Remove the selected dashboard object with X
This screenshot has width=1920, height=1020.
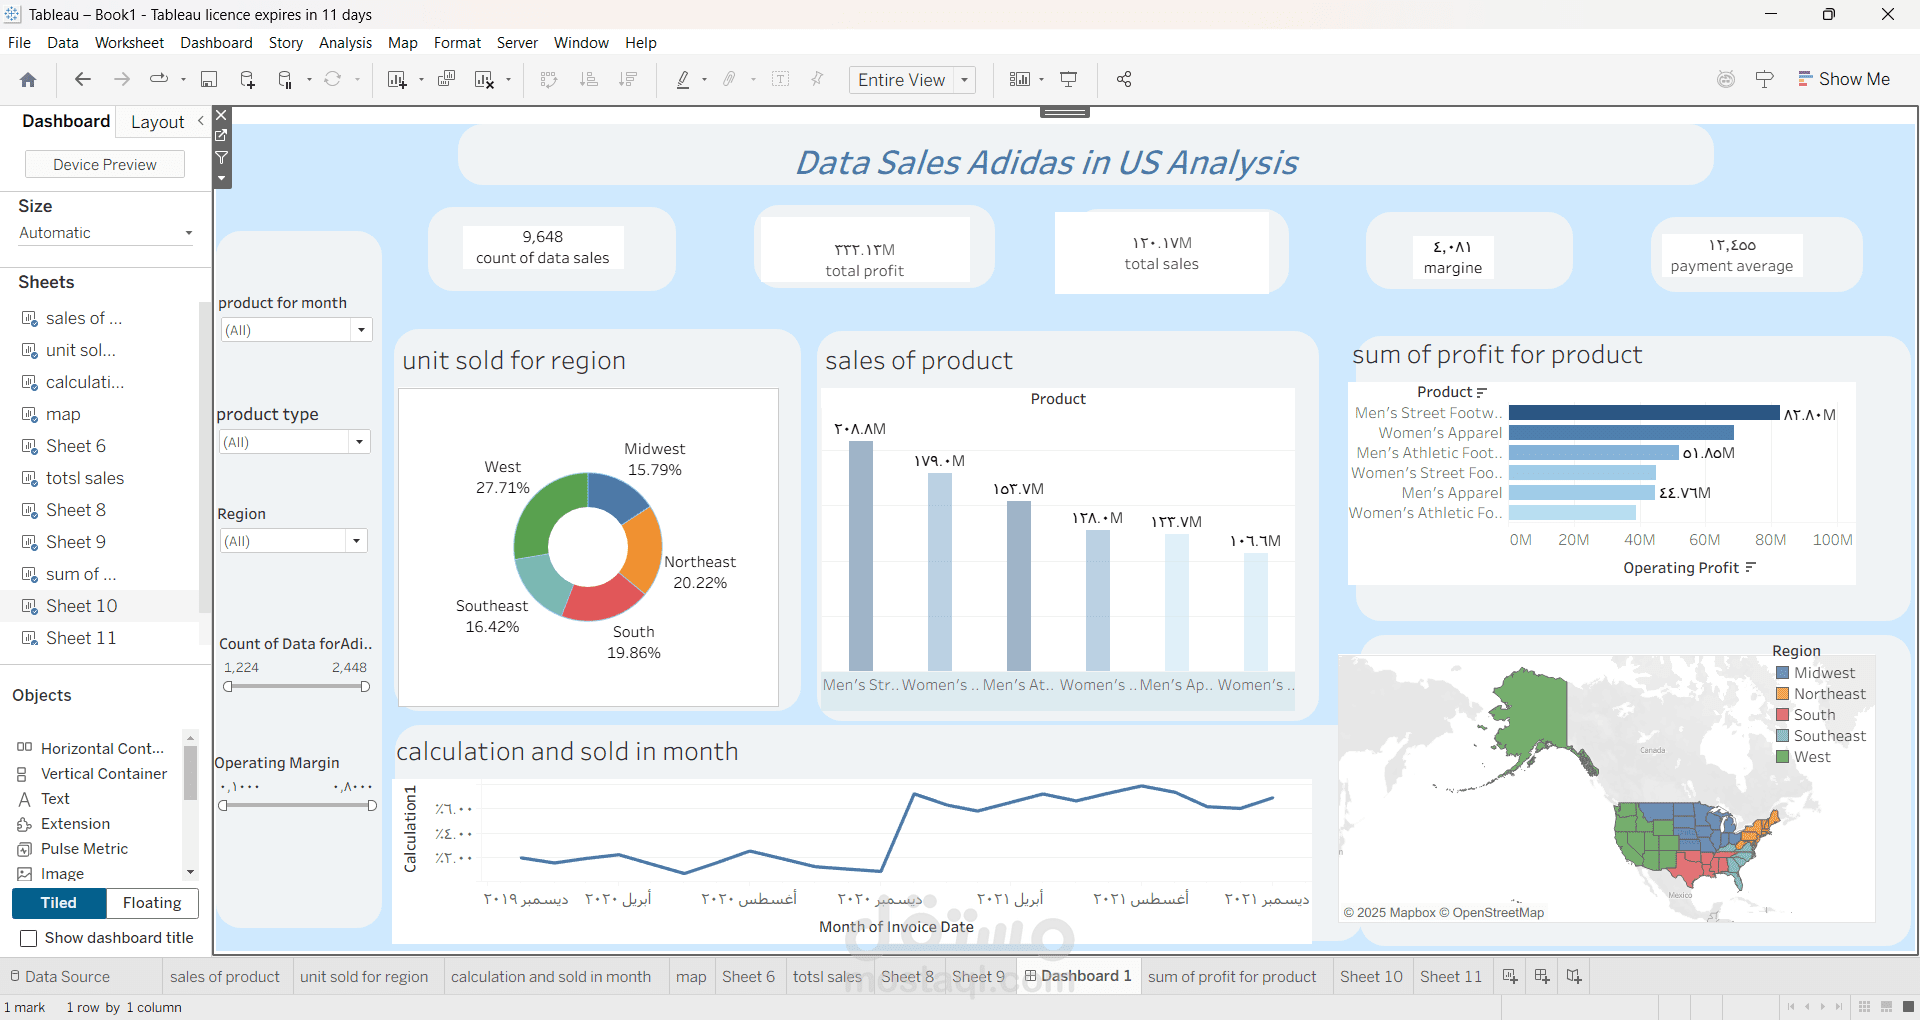222,115
